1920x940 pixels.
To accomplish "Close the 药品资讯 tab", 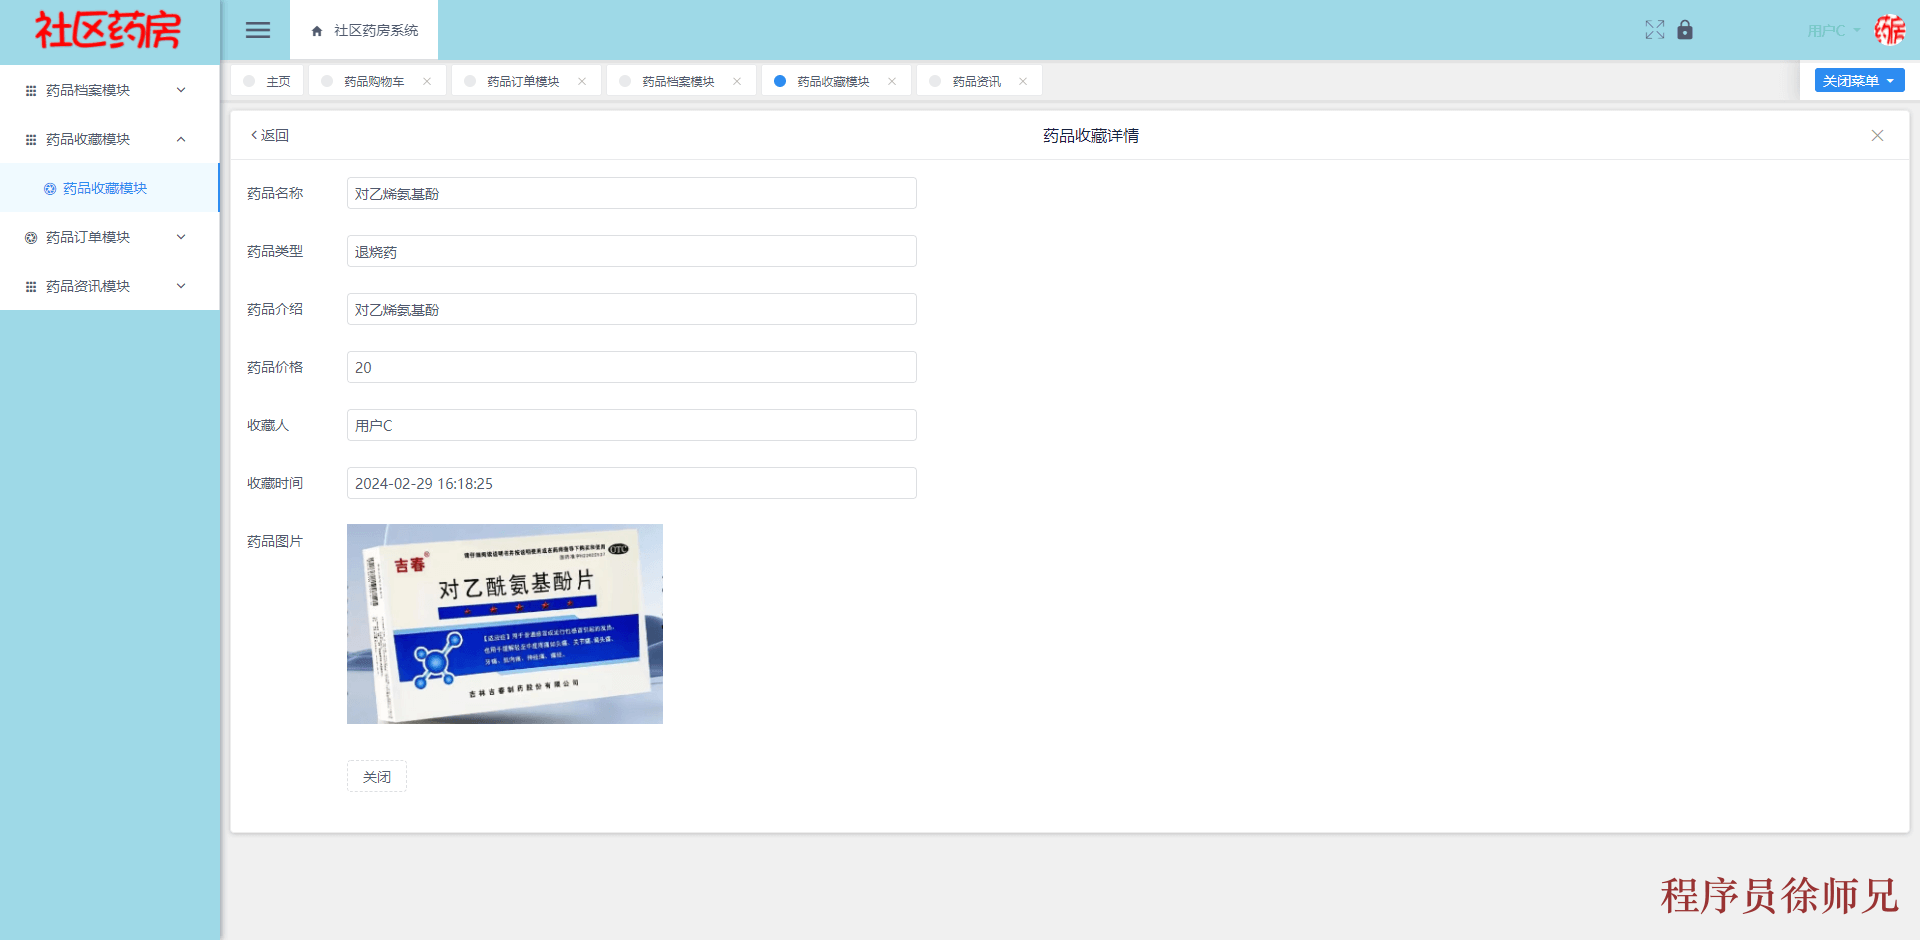I will 1023,81.
